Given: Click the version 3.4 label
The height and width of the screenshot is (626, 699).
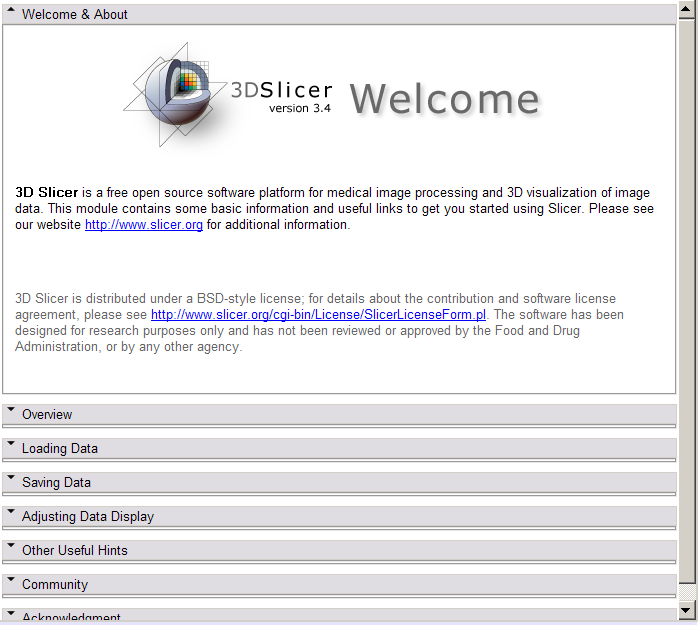Looking at the screenshot, I should click(x=299, y=108).
